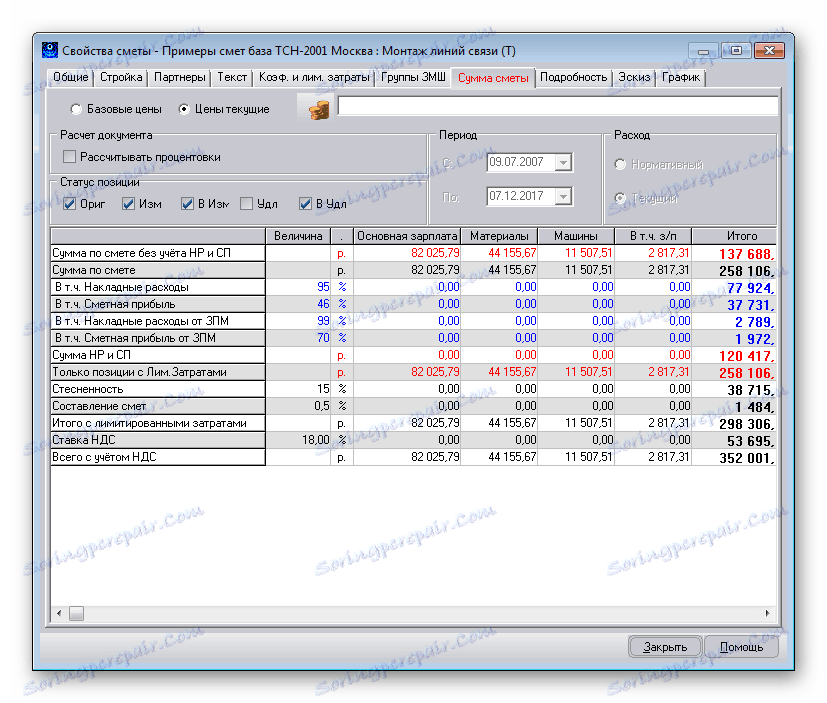Click the 137 688 total in first row
827x703 pixels.
click(x=734, y=254)
